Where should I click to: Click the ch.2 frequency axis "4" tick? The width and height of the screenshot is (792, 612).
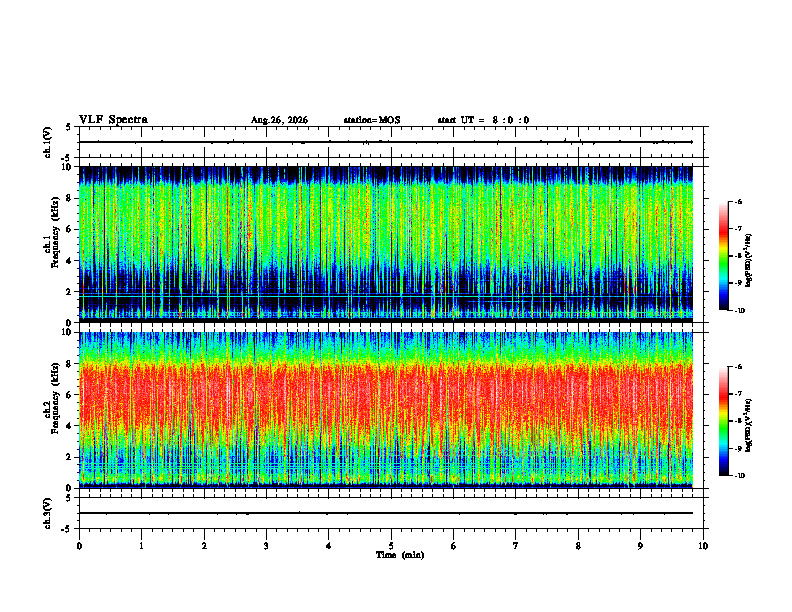pyautogui.click(x=71, y=426)
